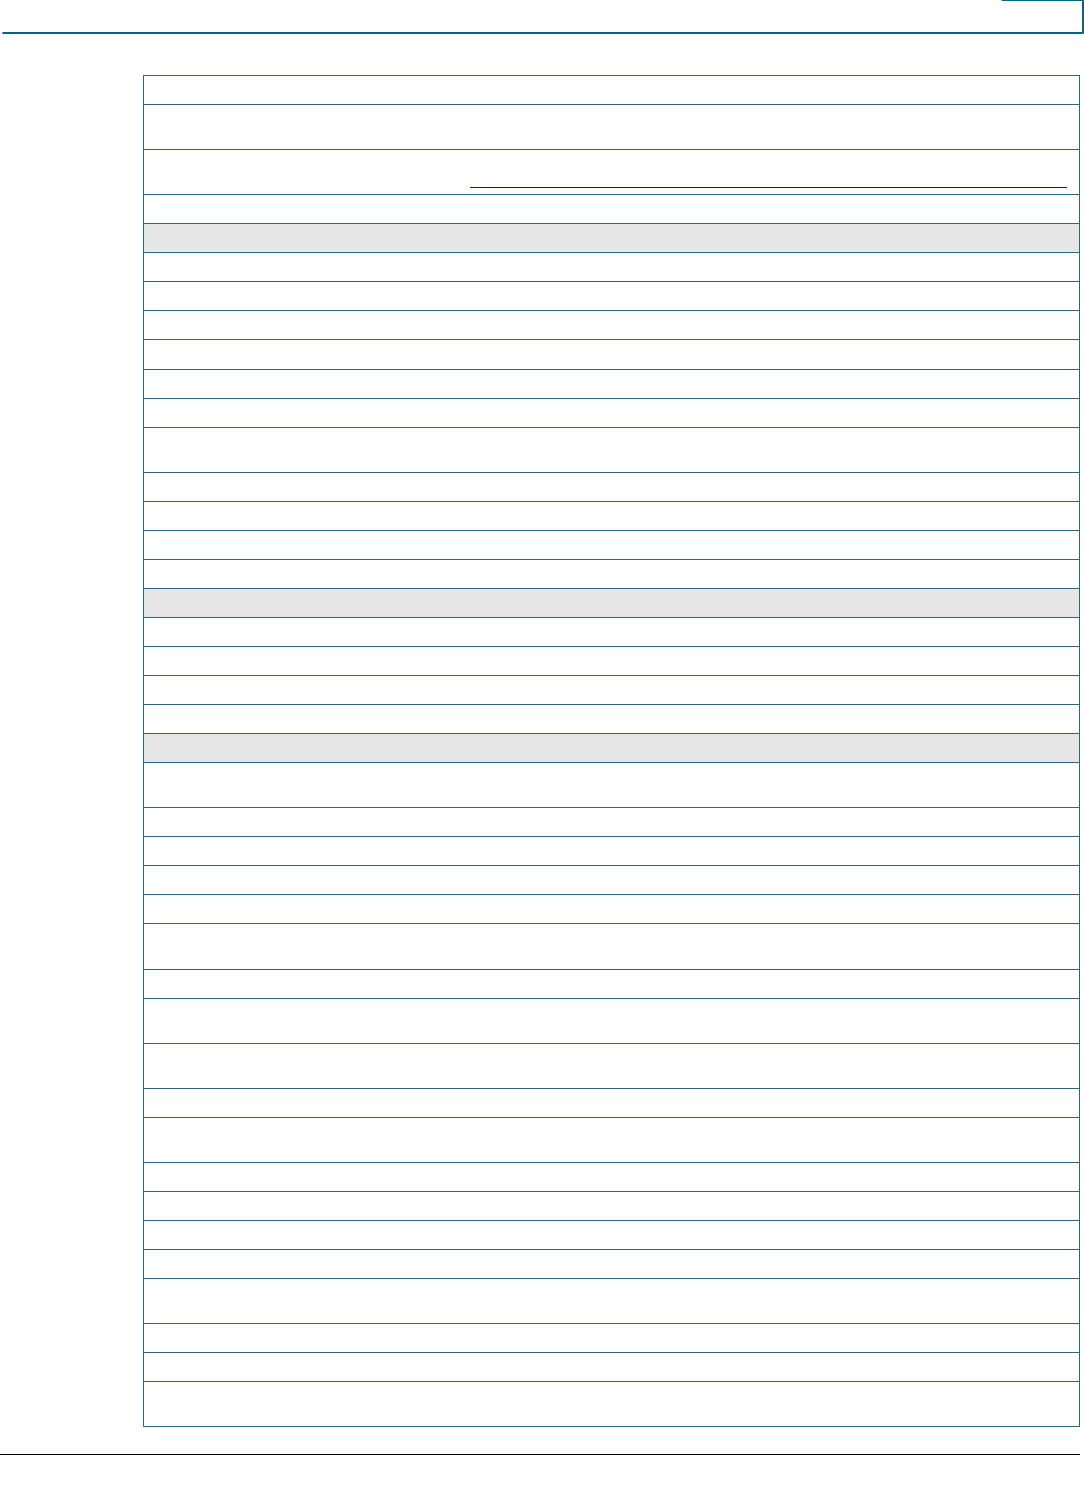Click the last tall row of the table

(x=611, y=1404)
